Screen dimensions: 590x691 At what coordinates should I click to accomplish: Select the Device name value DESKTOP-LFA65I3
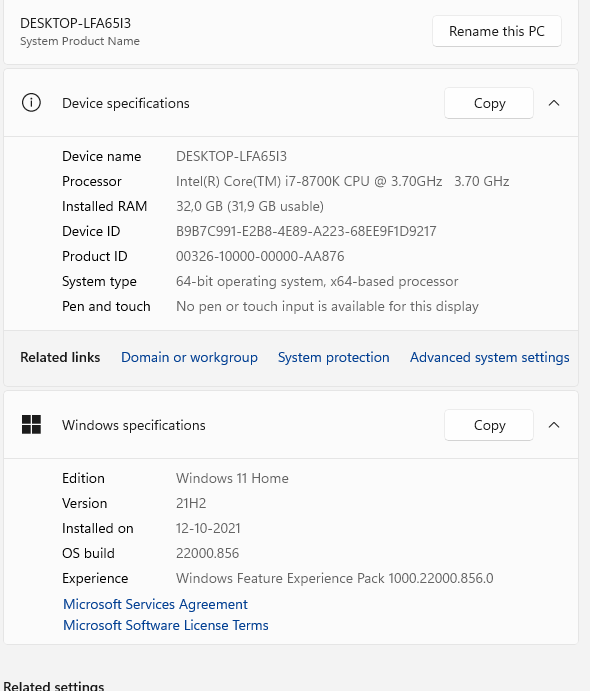click(x=231, y=156)
